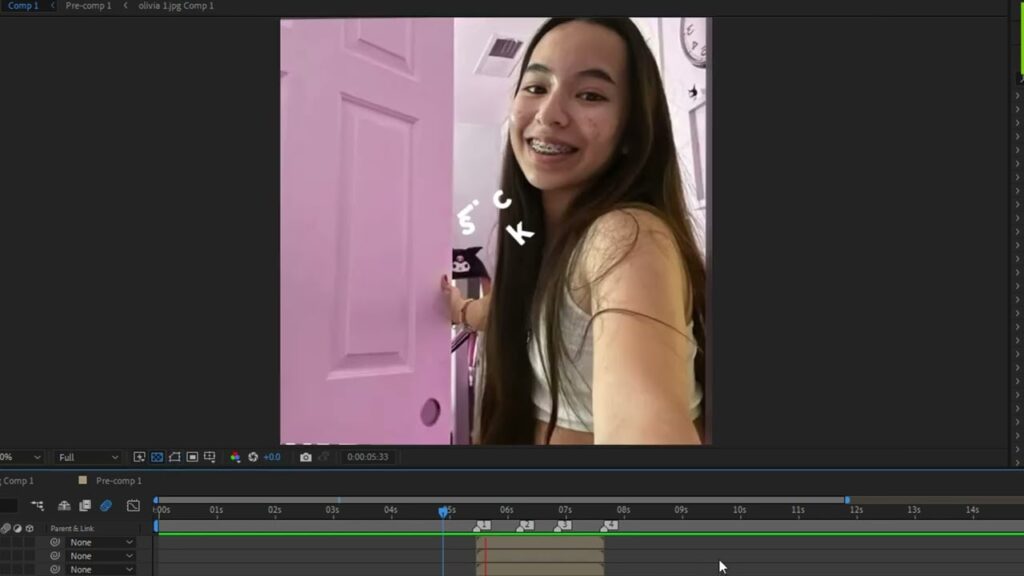The width and height of the screenshot is (1024, 576).
Task: Open the Show Channel color management icon
Action: tap(235, 457)
